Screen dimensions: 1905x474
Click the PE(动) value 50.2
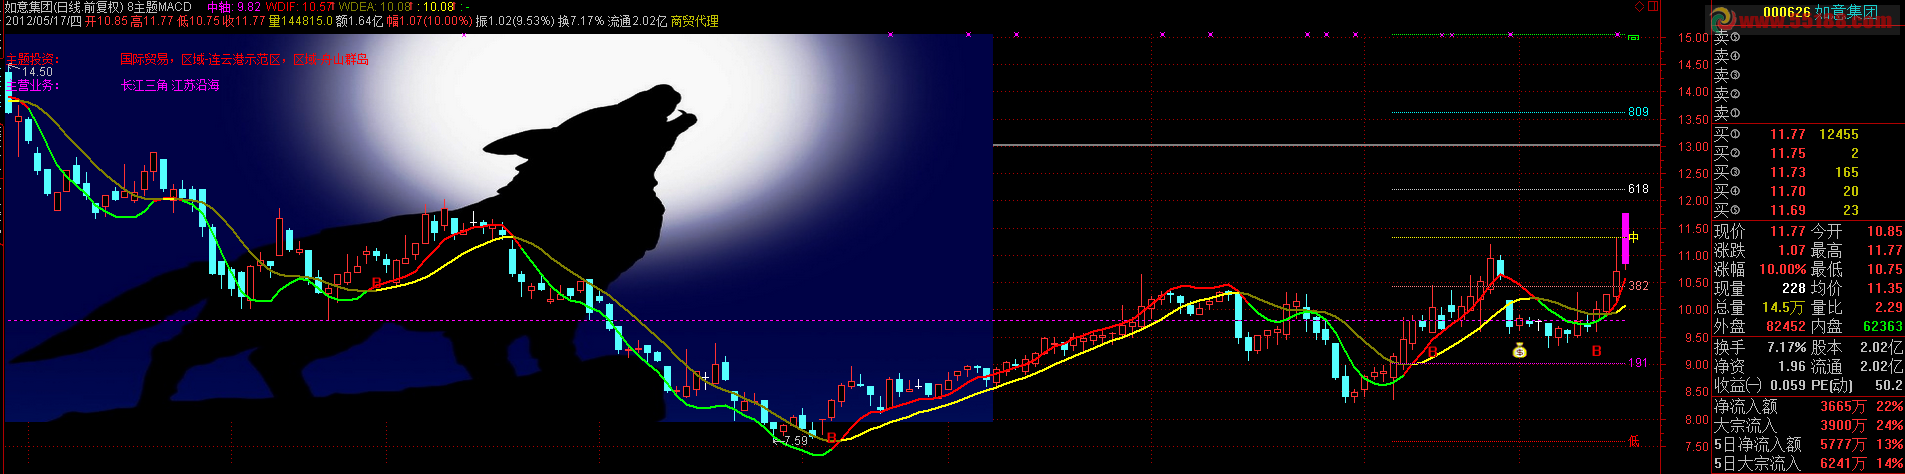click(1888, 385)
